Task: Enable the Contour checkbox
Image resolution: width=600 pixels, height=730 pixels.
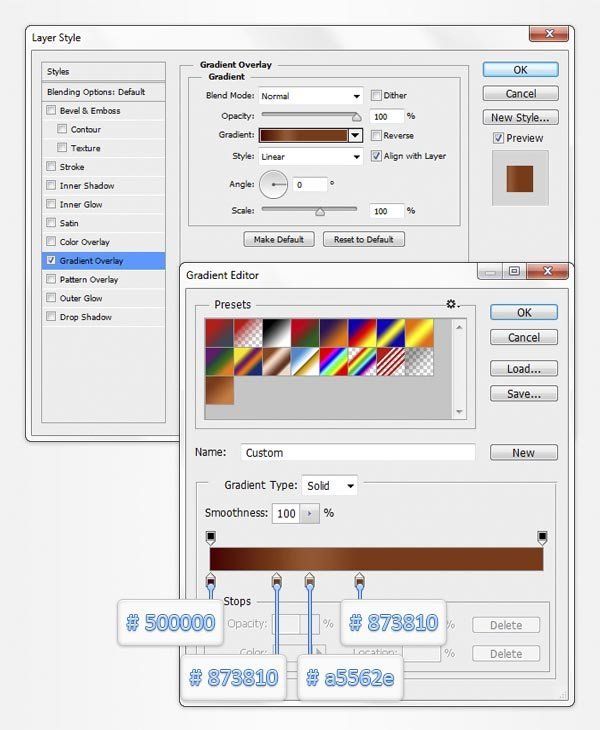Action: 62,129
